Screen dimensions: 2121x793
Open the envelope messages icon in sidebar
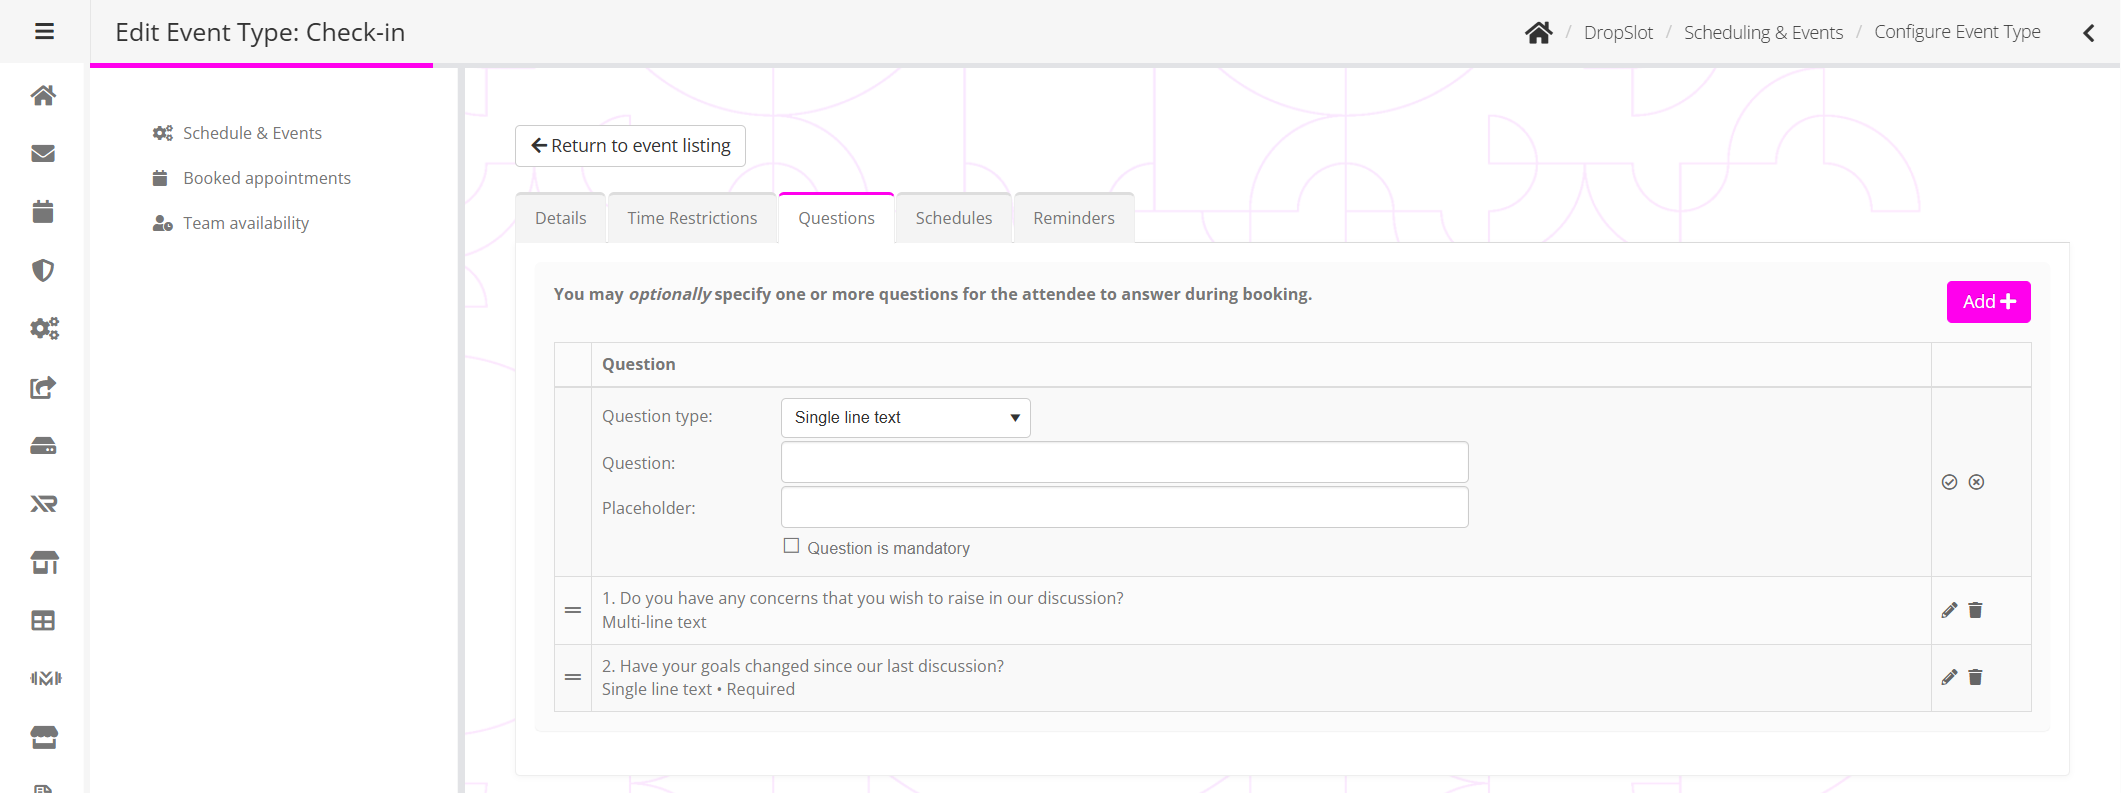coord(43,153)
